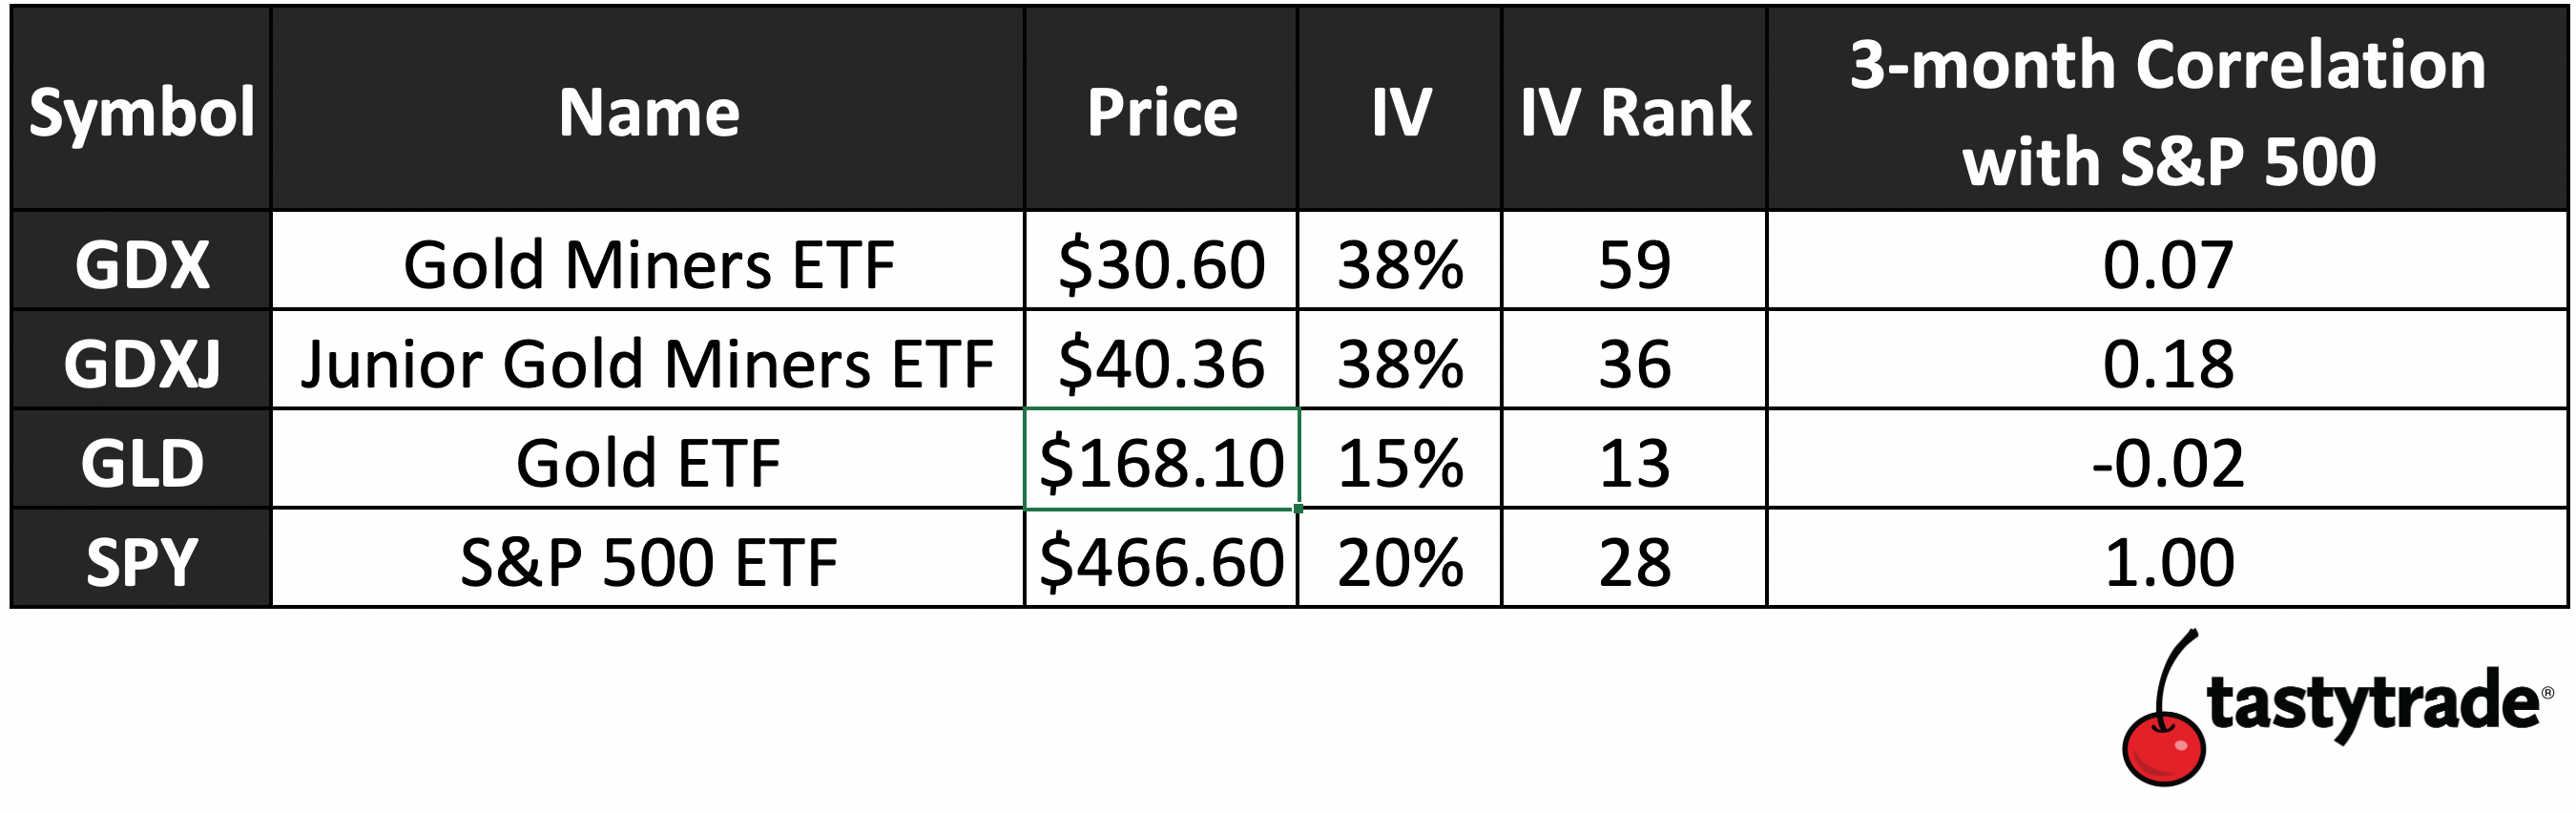Click the 15% IV cell for GLD

(1400, 459)
